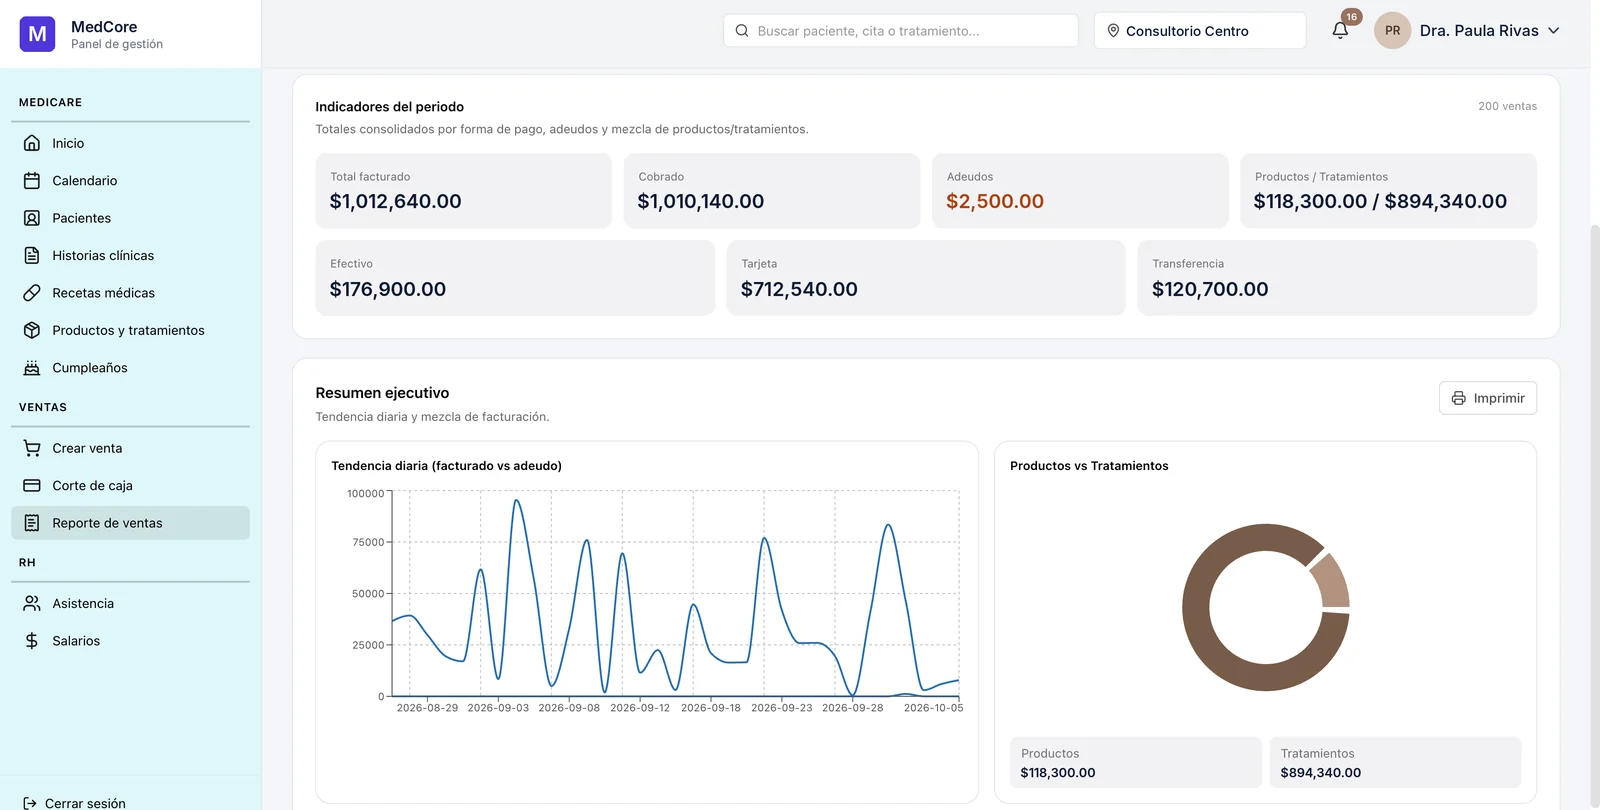This screenshot has width=1600, height=810.
Task: Click the Efectivo $176,900.00 value
Action: pyautogui.click(x=388, y=289)
